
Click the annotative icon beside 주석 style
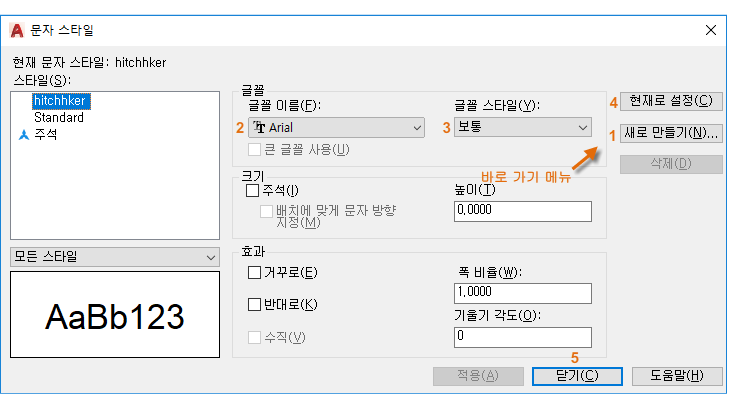[x=24, y=134]
